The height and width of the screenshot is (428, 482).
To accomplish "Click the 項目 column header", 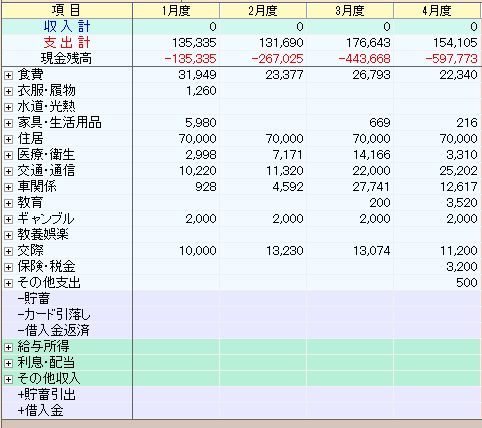I will (x=67, y=11).
